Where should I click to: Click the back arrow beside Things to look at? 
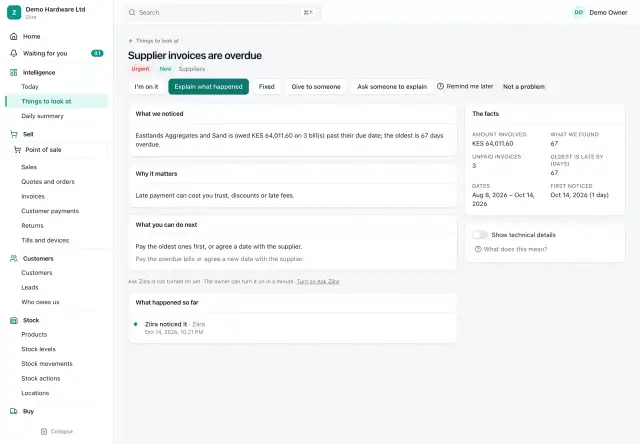pyautogui.click(x=131, y=41)
